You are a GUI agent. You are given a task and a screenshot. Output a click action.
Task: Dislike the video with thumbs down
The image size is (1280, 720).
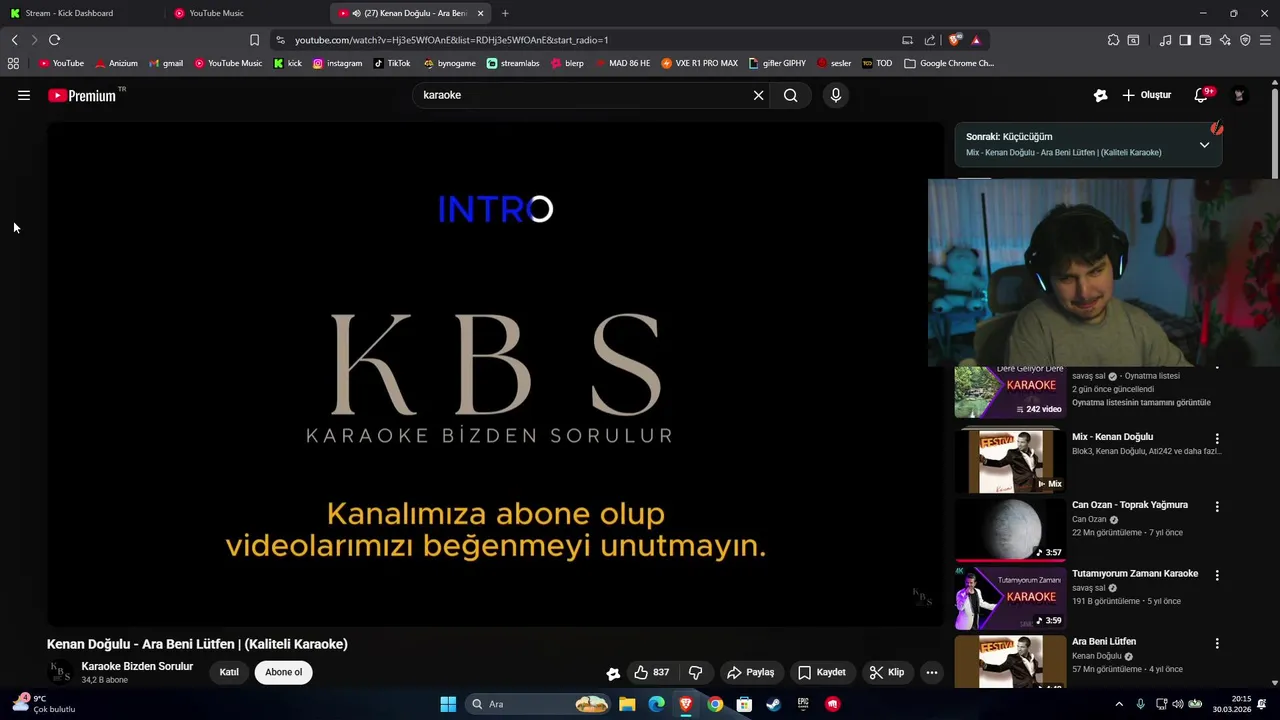tap(696, 672)
